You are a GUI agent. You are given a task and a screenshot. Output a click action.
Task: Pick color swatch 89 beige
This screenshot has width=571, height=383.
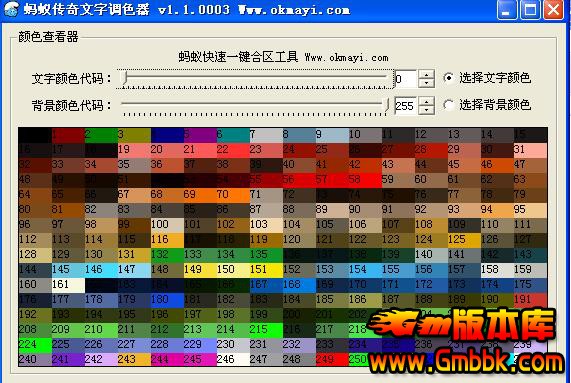click(x=332, y=210)
